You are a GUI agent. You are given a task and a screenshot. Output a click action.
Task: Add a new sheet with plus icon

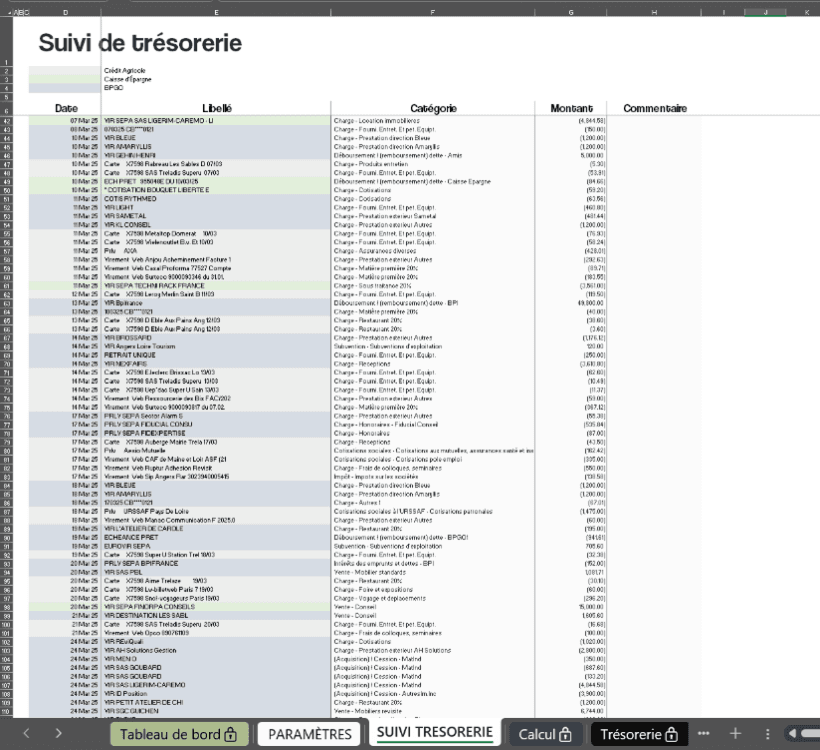[x=736, y=733]
